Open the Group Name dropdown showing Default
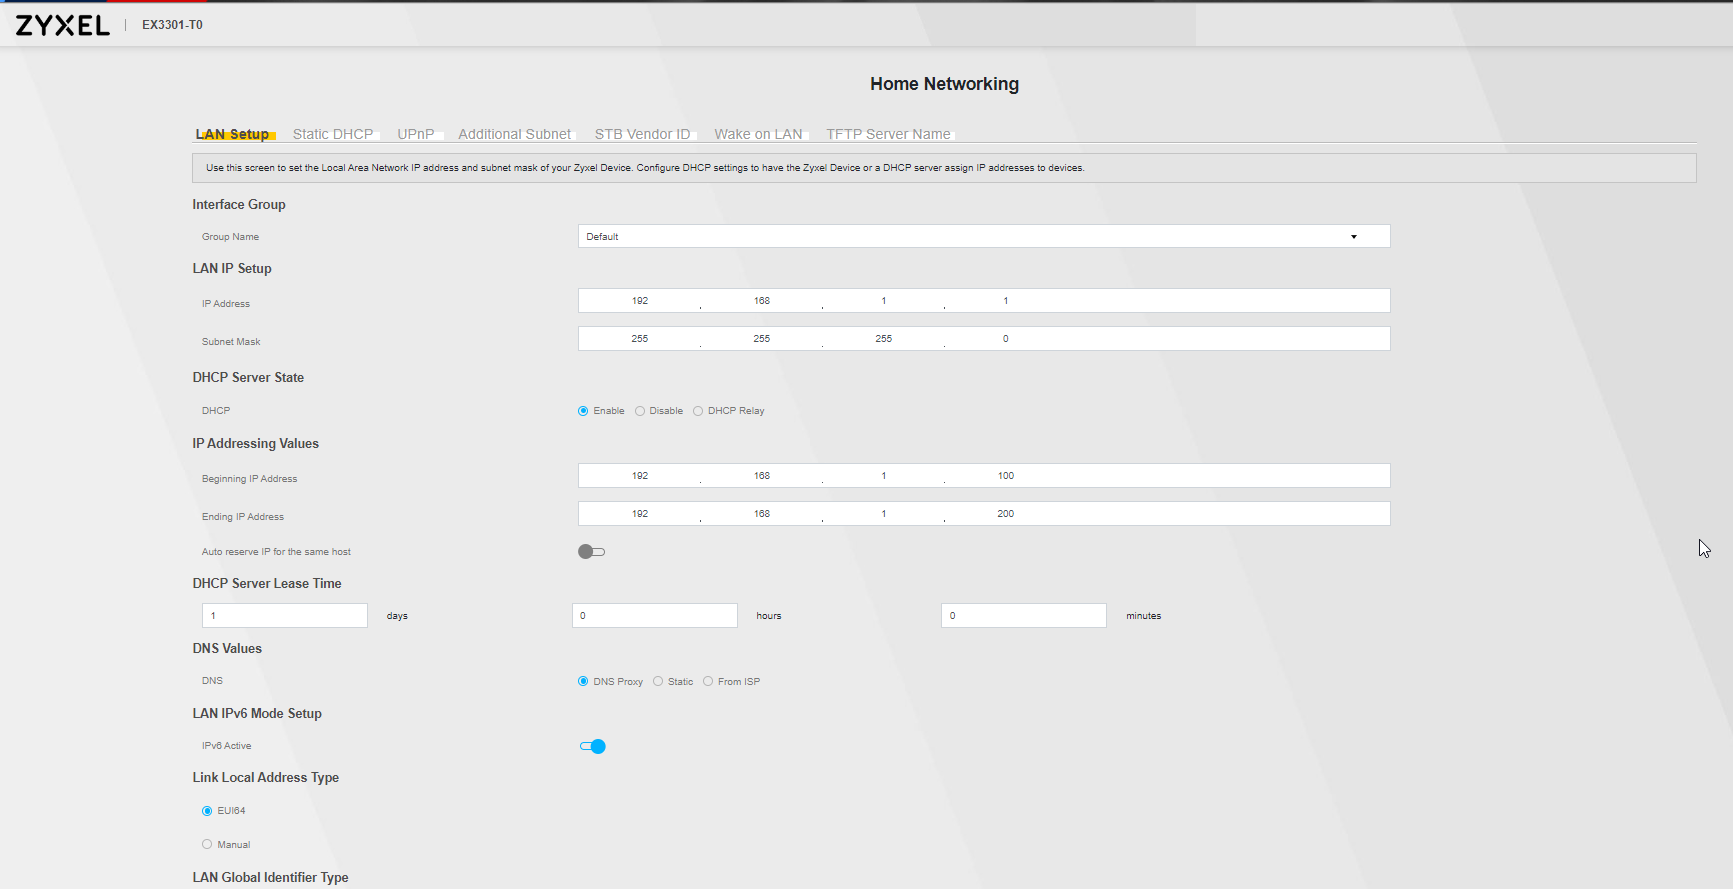This screenshot has width=1733, height=889. (x=984, y=236)
